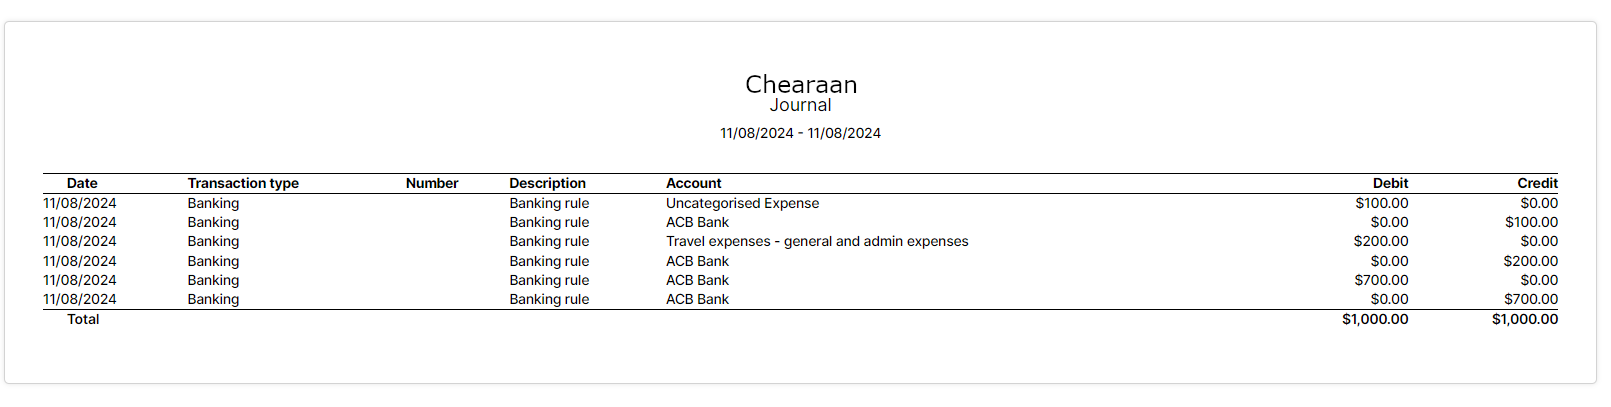Select the $200.00 credit amount
The height and width of the screenshot is (407, 1611).
1530,261
